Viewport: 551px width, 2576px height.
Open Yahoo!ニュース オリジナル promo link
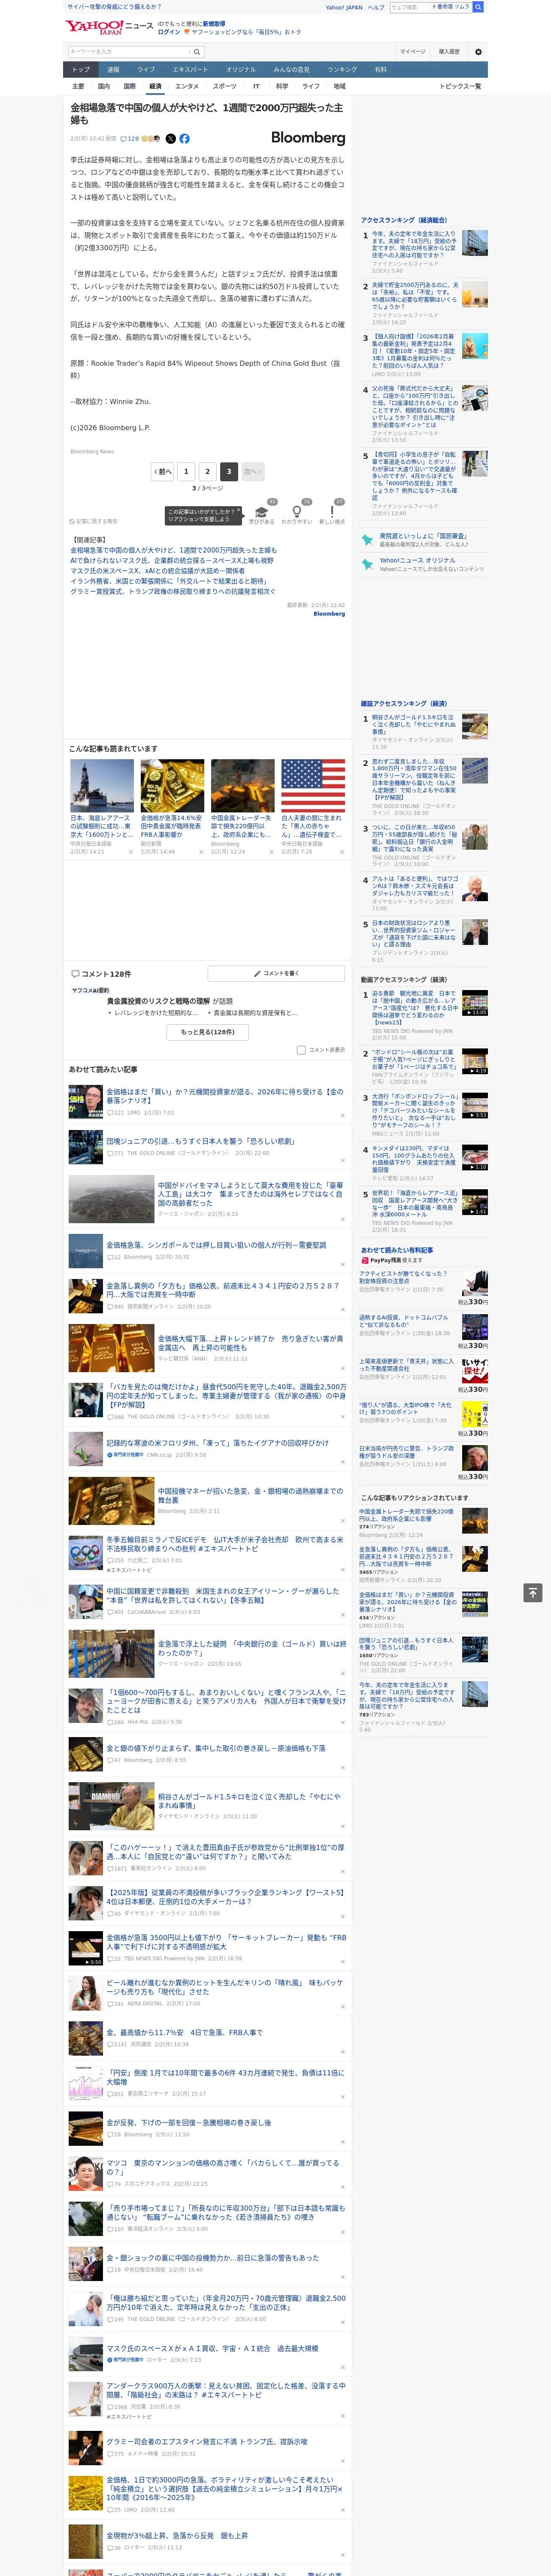(417, 560)
